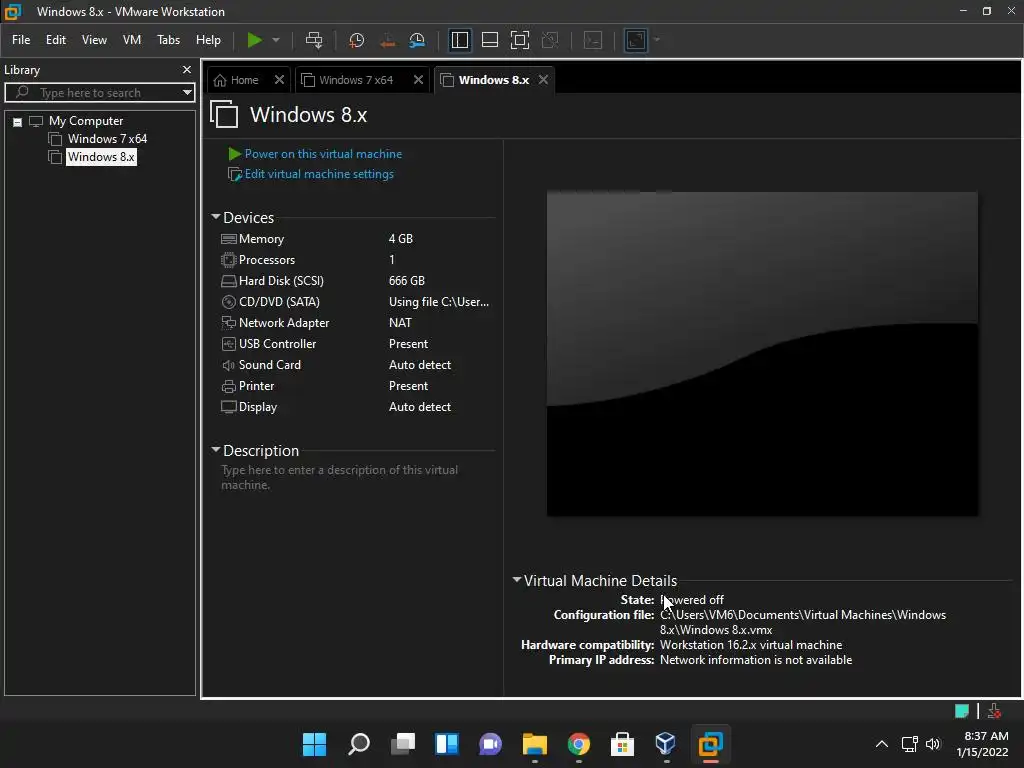
Task: Click the NAT network adapter value
Action: 400,323
